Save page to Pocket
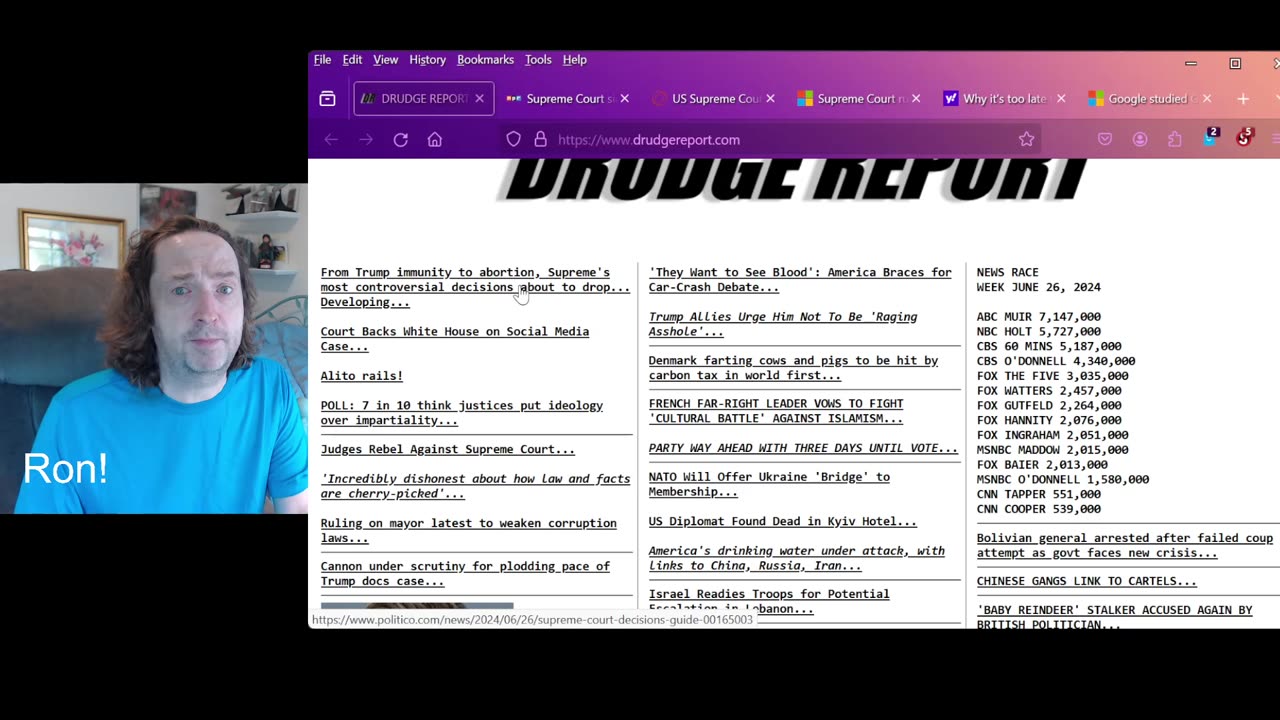1280x720 pixels. [1105, 140]
